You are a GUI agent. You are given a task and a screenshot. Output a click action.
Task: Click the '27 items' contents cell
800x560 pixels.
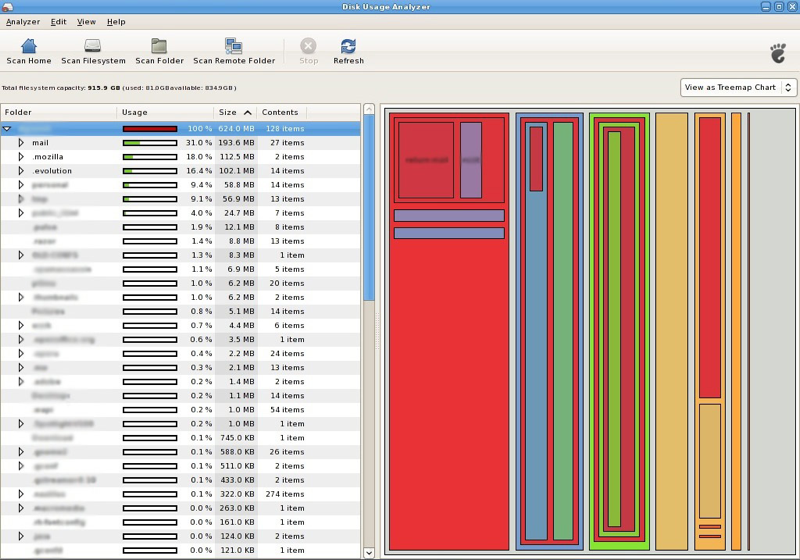tap(287, 143)
